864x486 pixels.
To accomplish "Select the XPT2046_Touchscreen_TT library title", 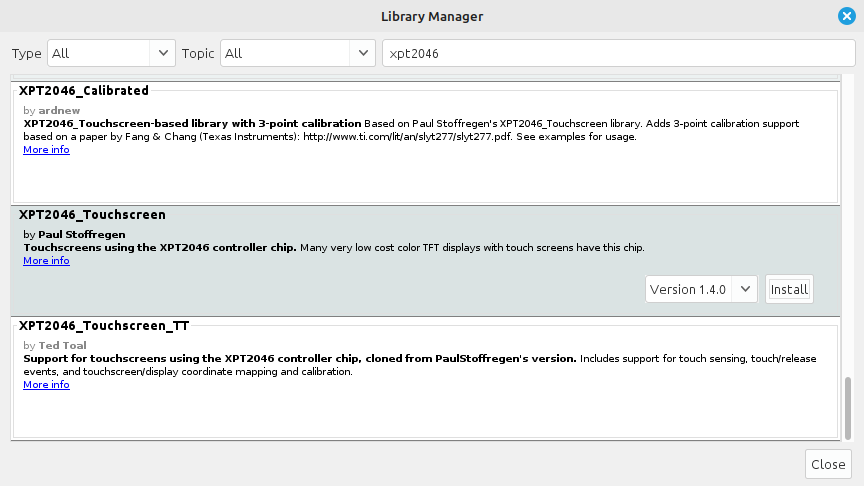I will click(x=104, y=326).
